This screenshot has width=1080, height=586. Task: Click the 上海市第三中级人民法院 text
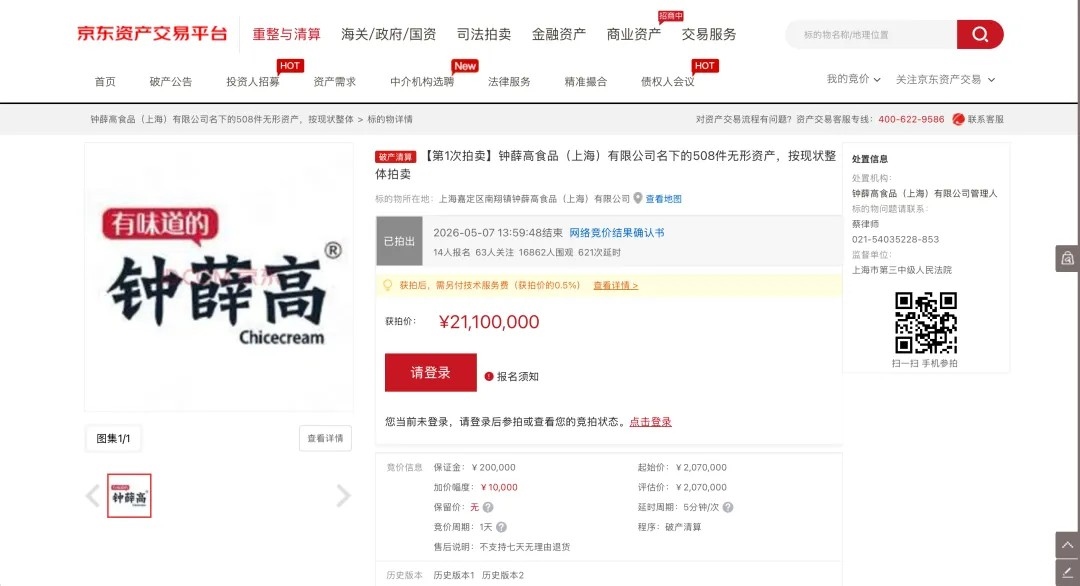click(x=902, y=270)
